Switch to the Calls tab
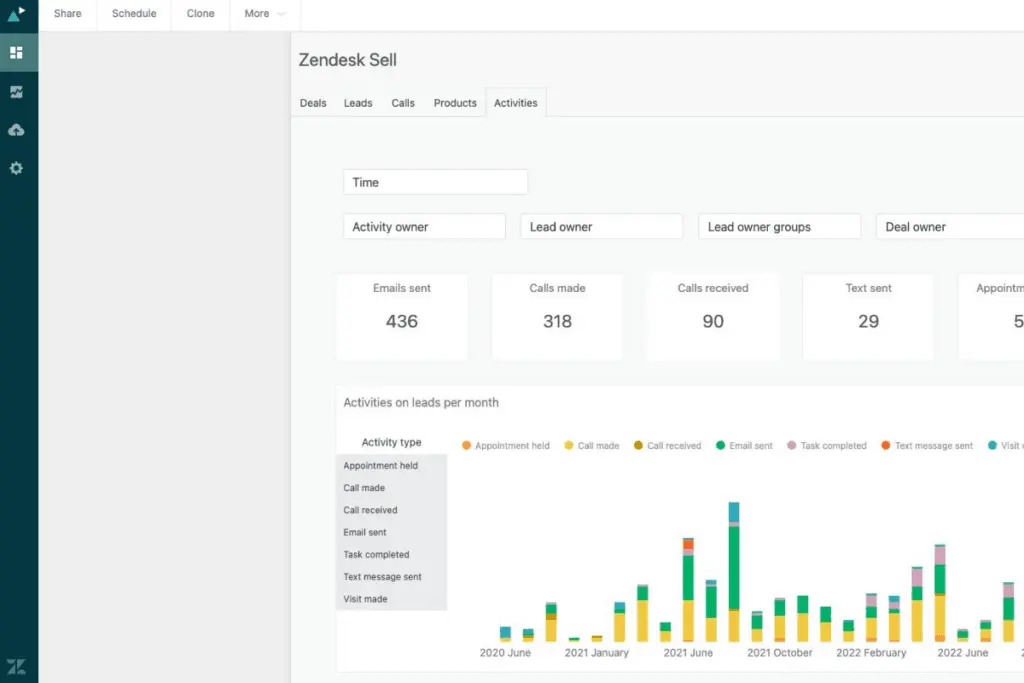This screenshot has width=1024, height=683. tap(403, 103)
